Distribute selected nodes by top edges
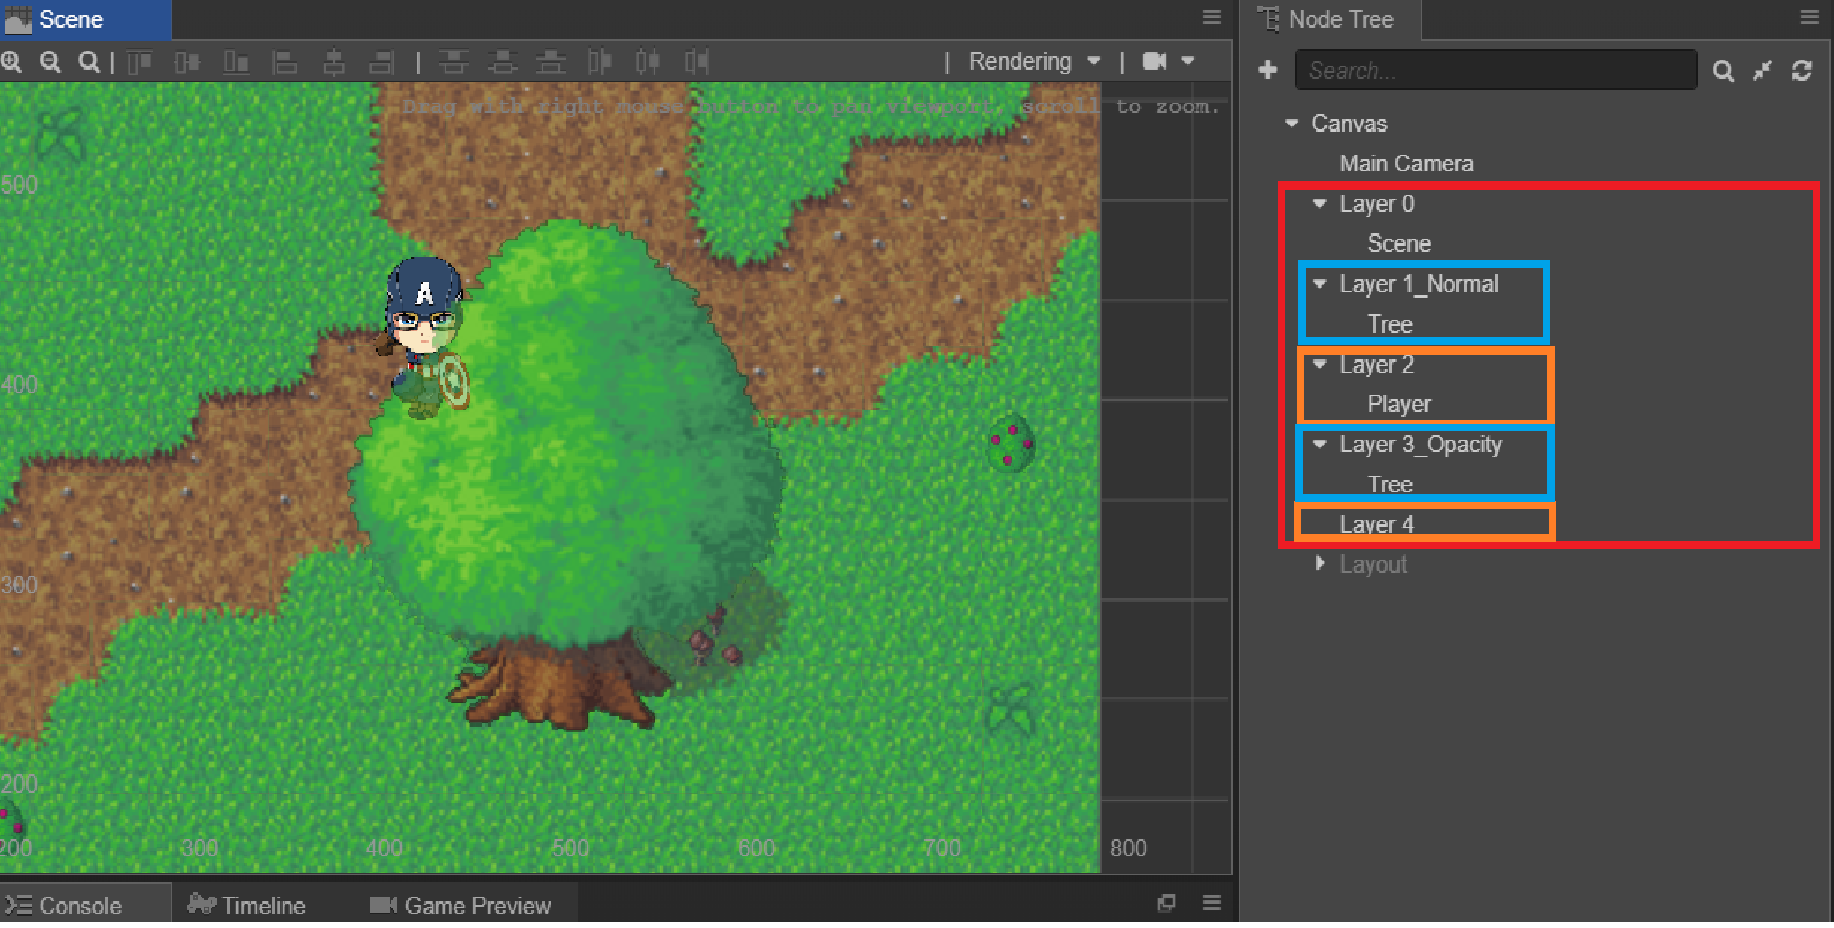Viewport: 1834px width, 928px height. click(454, 62)
